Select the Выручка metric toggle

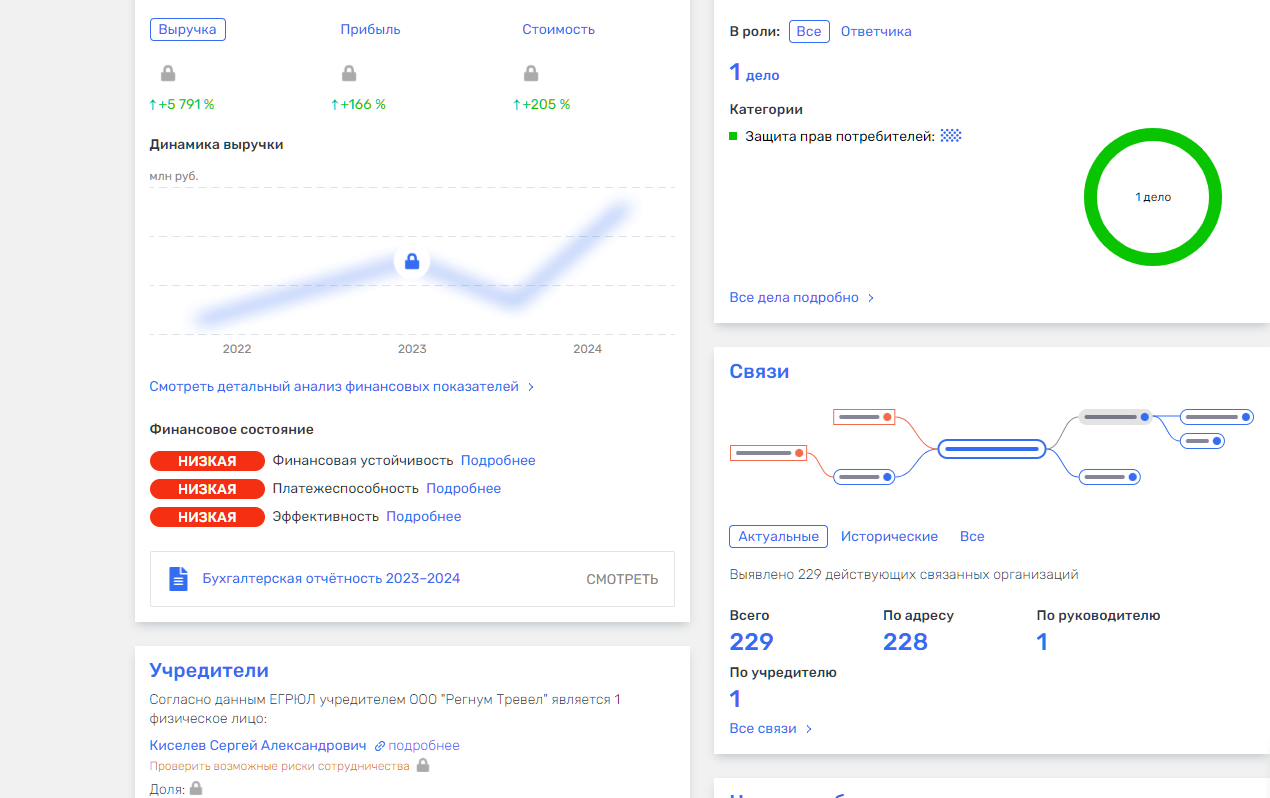188,29
